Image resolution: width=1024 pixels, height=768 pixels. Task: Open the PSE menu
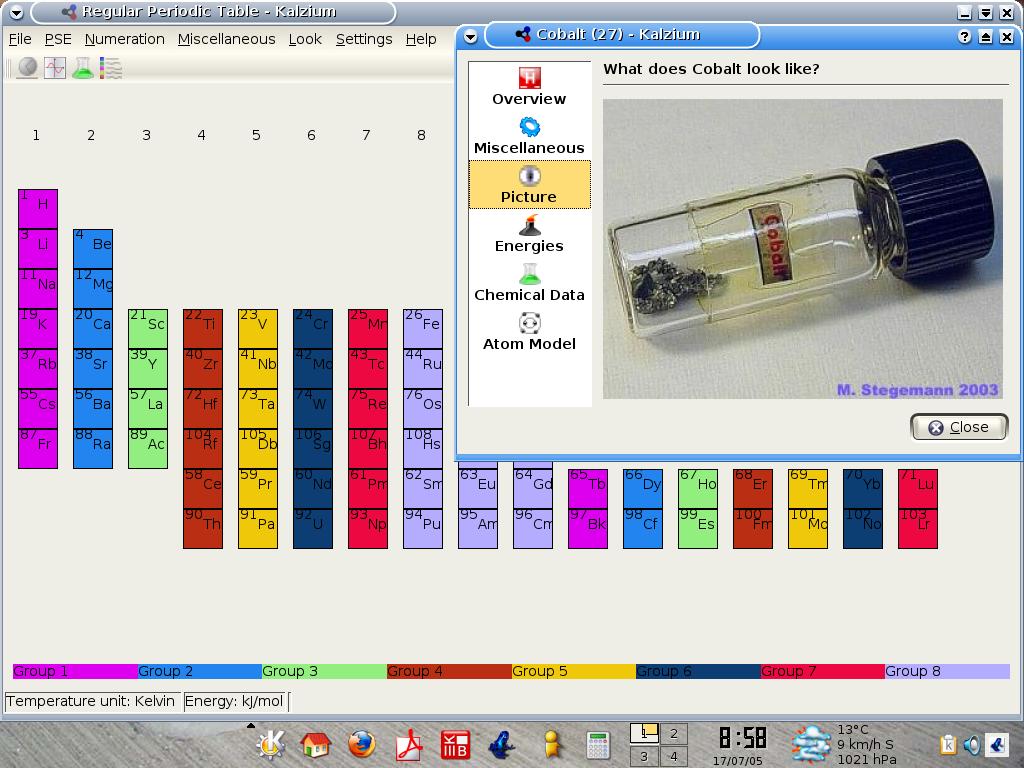pos(58,39)
